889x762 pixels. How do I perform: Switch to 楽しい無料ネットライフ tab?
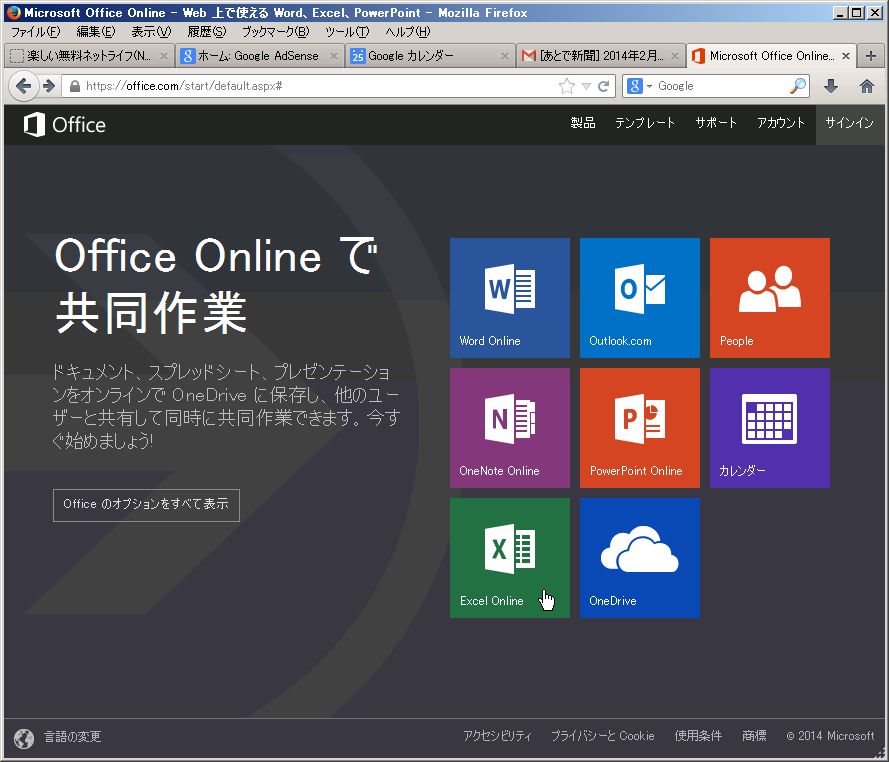[89, 56]
